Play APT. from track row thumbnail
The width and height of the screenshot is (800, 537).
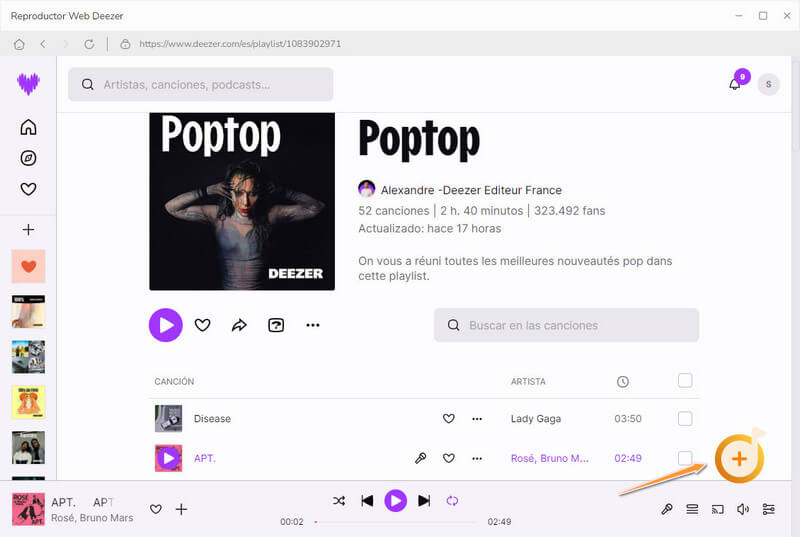tap(168, 458)
